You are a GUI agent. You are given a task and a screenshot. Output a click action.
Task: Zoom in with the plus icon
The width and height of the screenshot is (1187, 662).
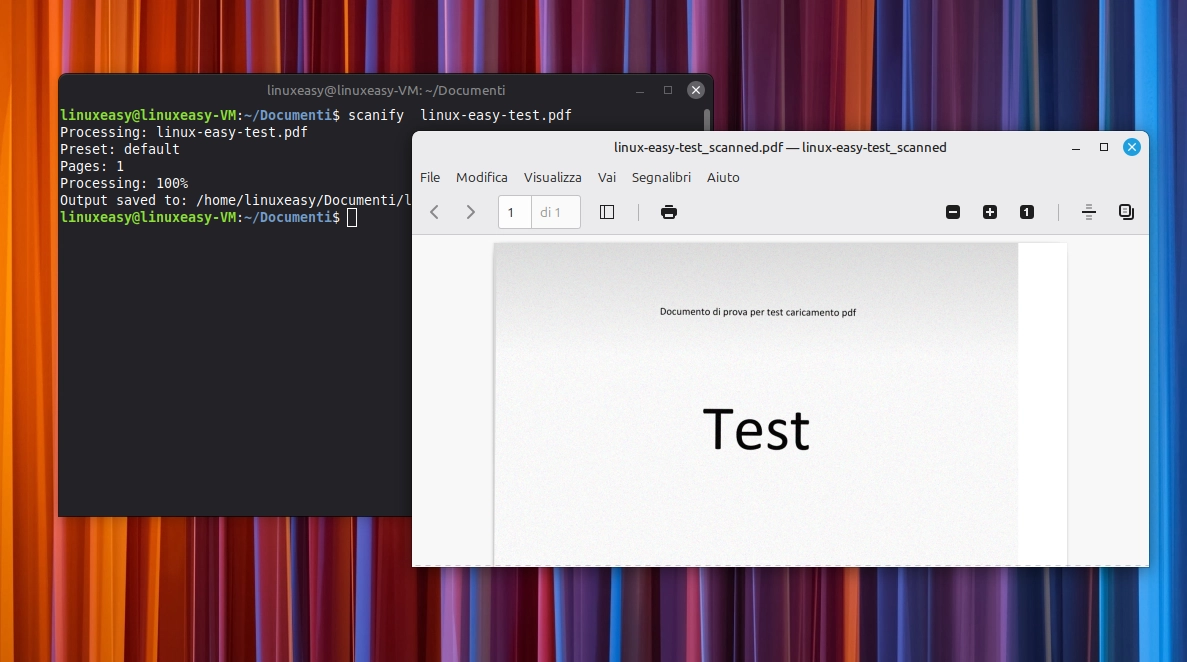[990, 212]
